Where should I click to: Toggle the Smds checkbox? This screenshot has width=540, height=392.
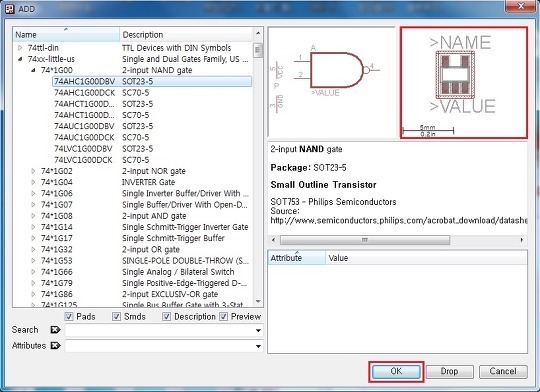(x=116, y=316)
